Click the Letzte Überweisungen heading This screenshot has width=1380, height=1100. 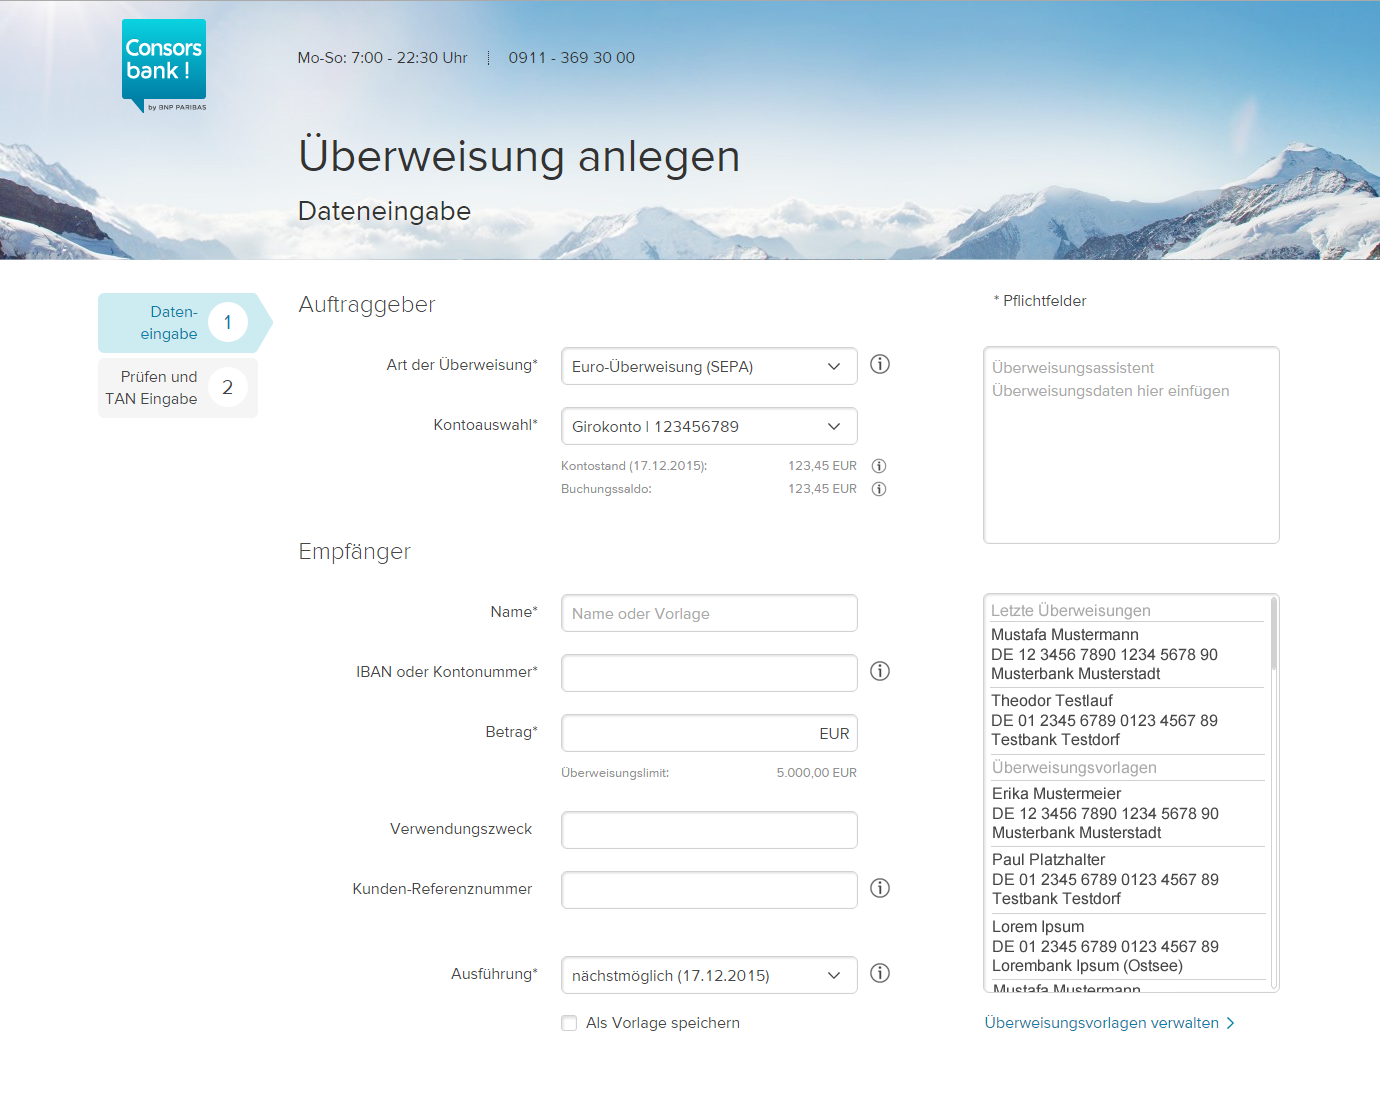1070,610
